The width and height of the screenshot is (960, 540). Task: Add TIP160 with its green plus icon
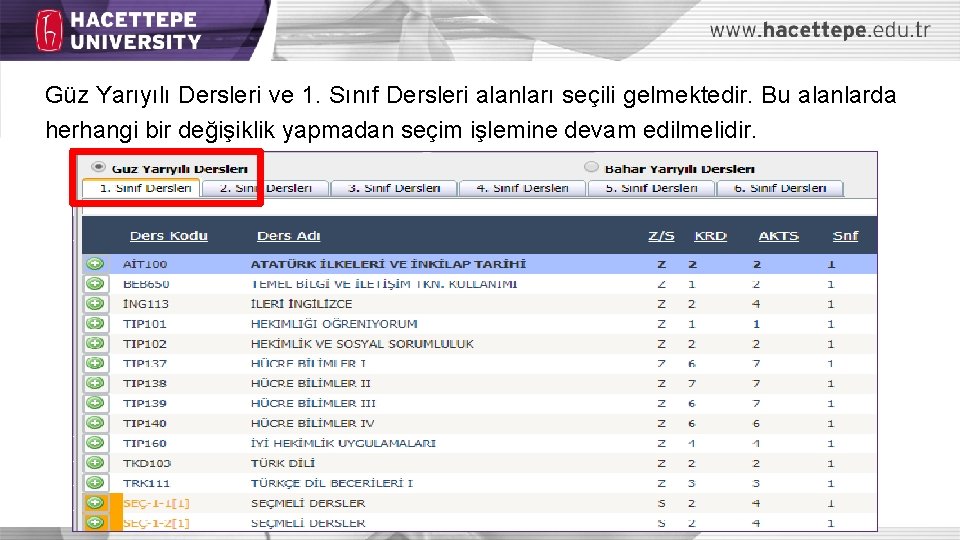point(95,443)
